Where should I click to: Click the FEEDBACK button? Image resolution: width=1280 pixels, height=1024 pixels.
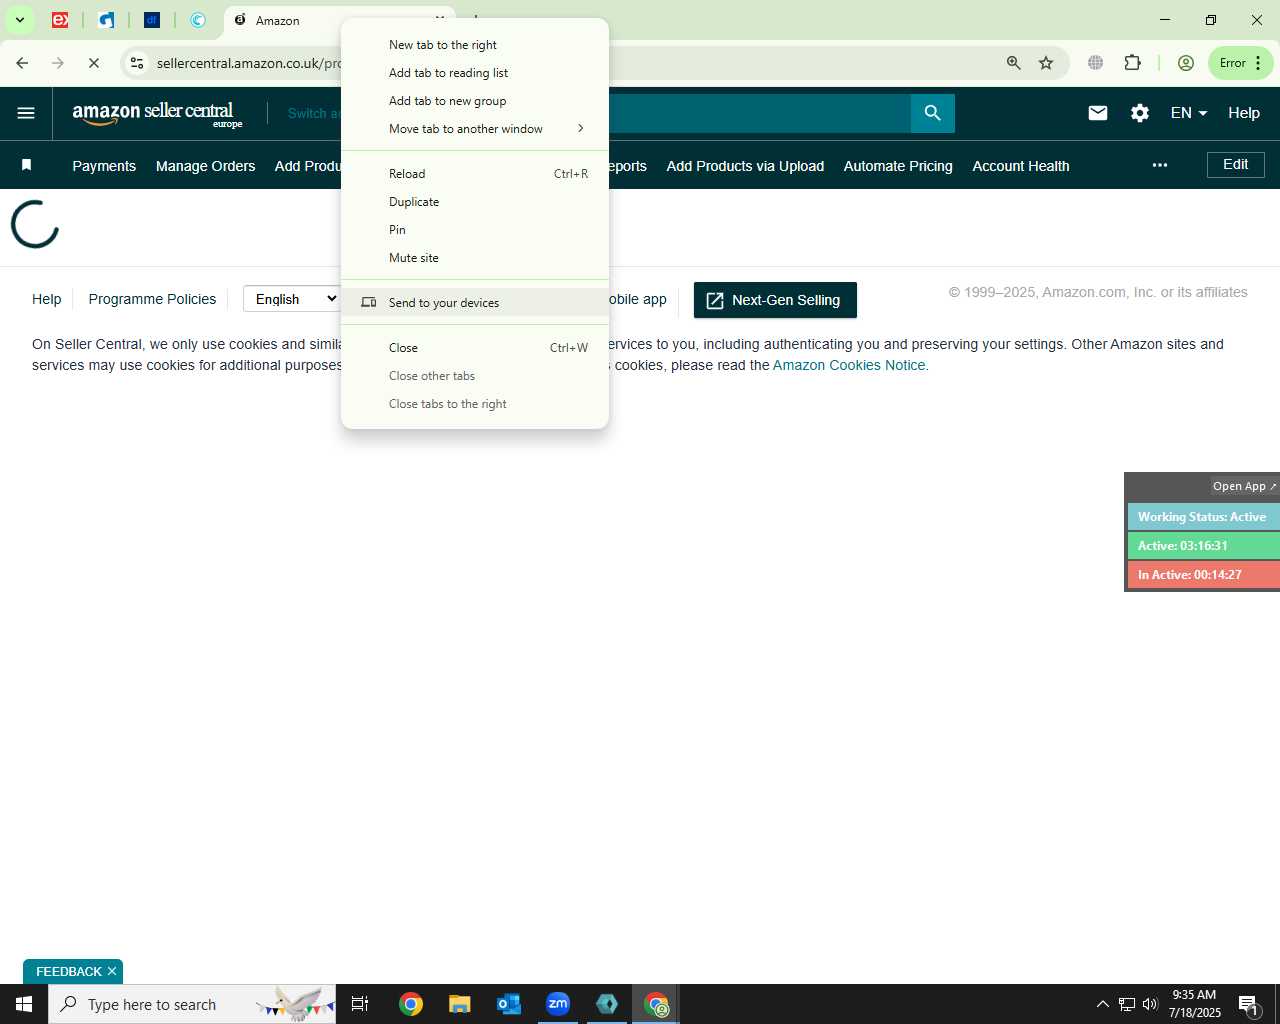68,972
